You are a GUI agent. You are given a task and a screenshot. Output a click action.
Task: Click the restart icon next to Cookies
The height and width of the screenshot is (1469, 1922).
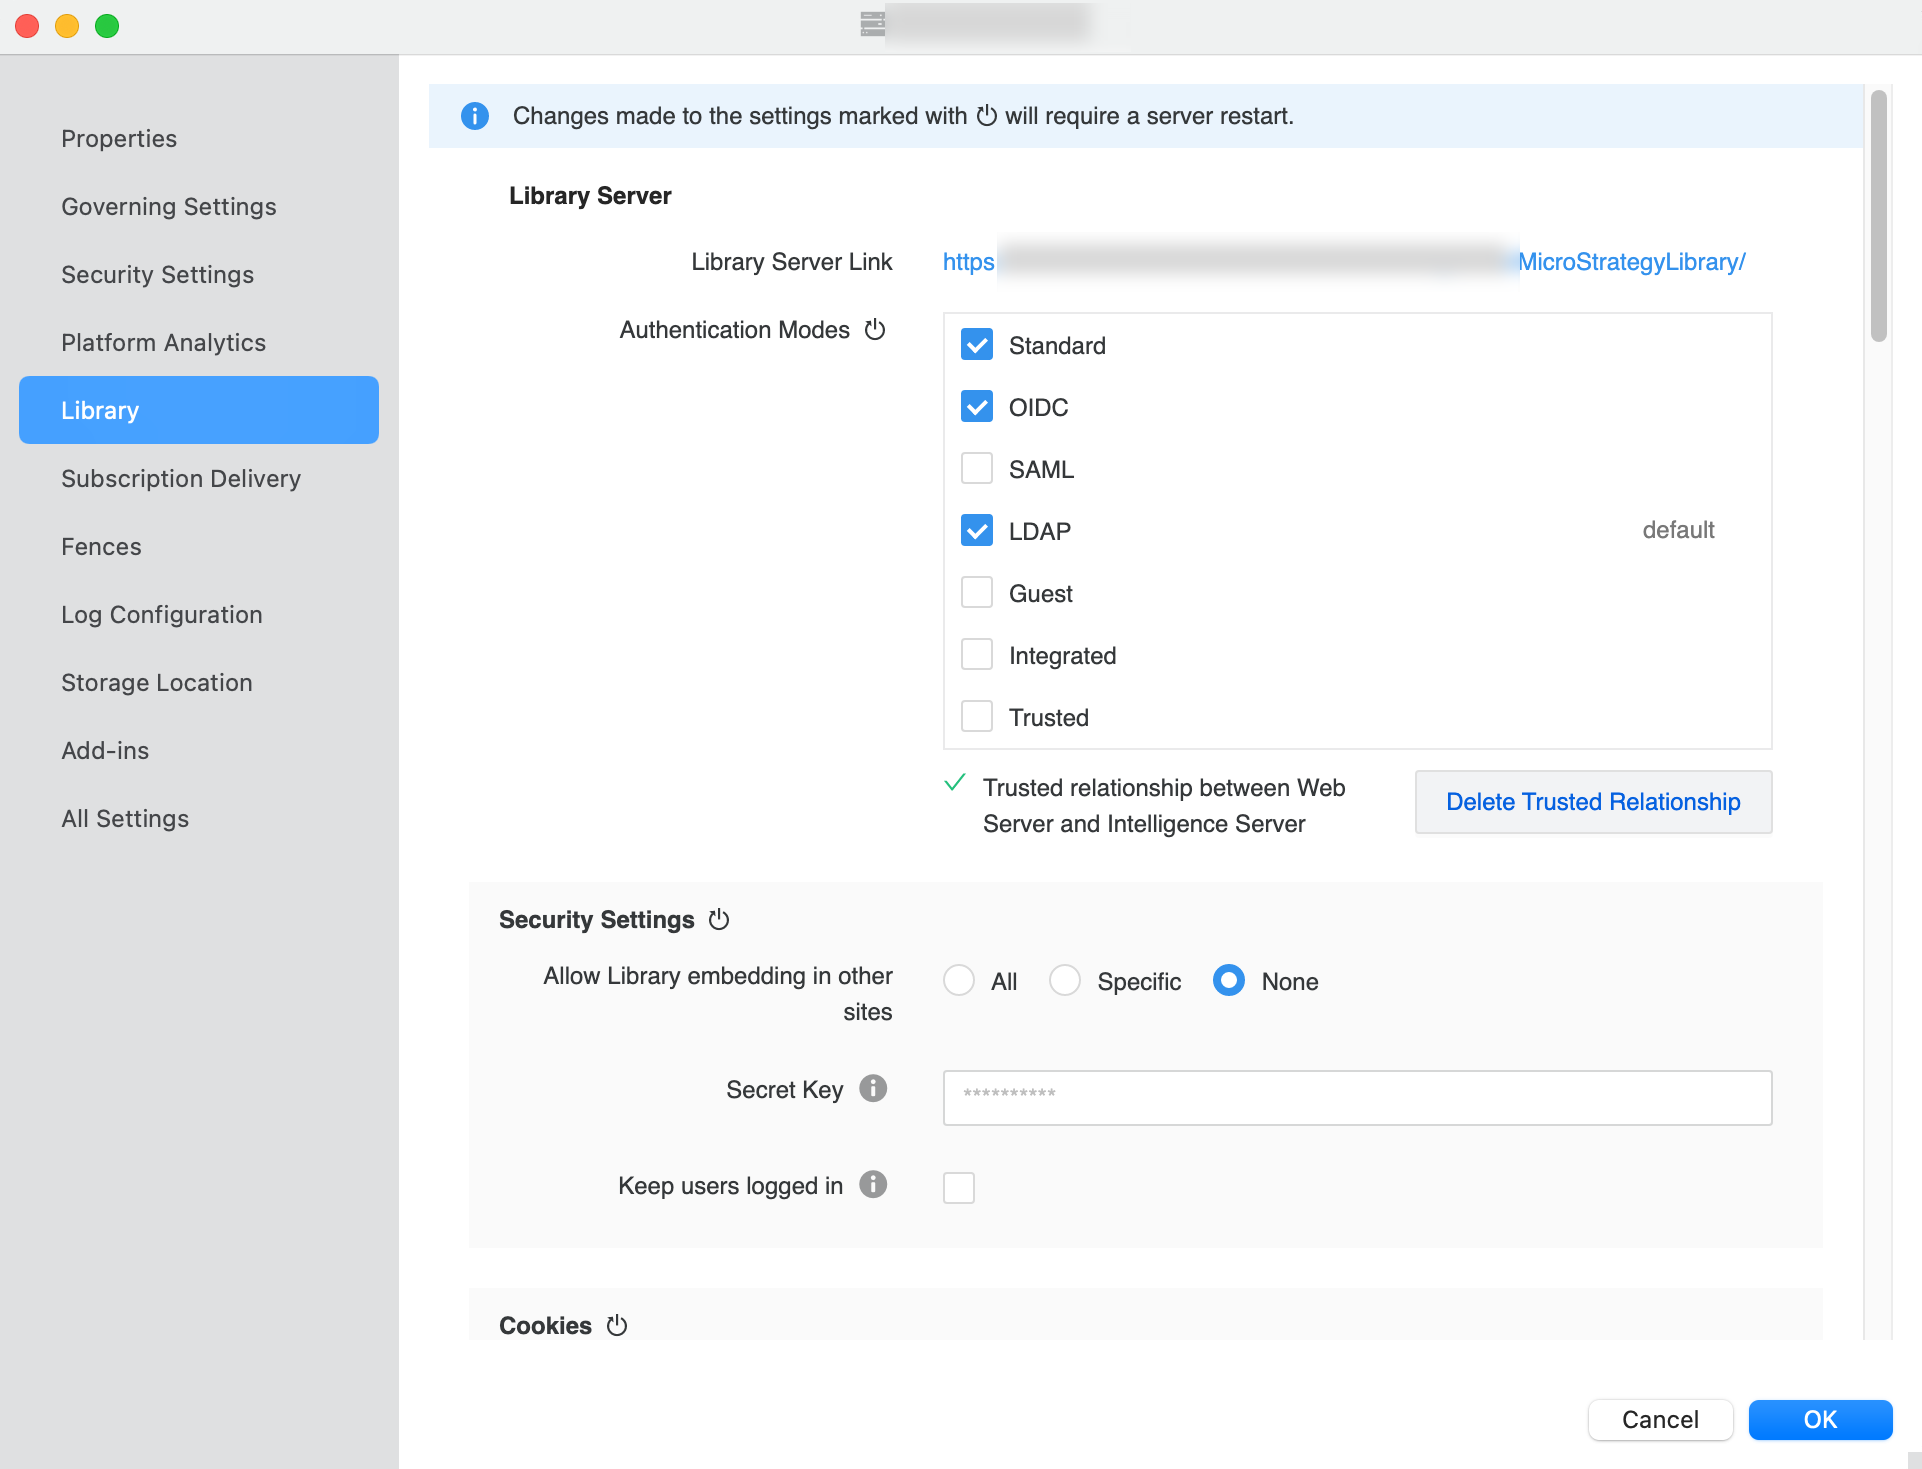[616, 1325]
